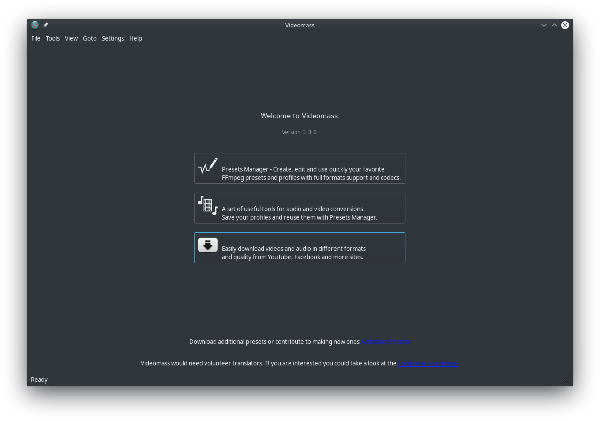Screen dimensions: 600x421
Task: Click the version number text
Action: tap(299, 132)
